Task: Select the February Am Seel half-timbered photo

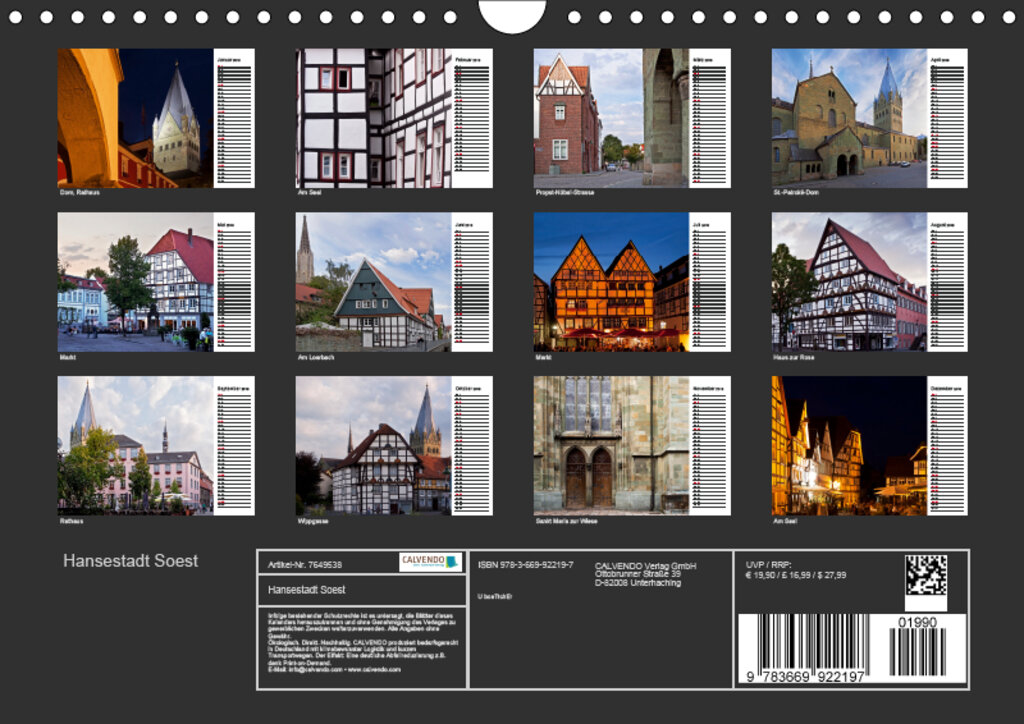Action: click(x=373, y=118)
